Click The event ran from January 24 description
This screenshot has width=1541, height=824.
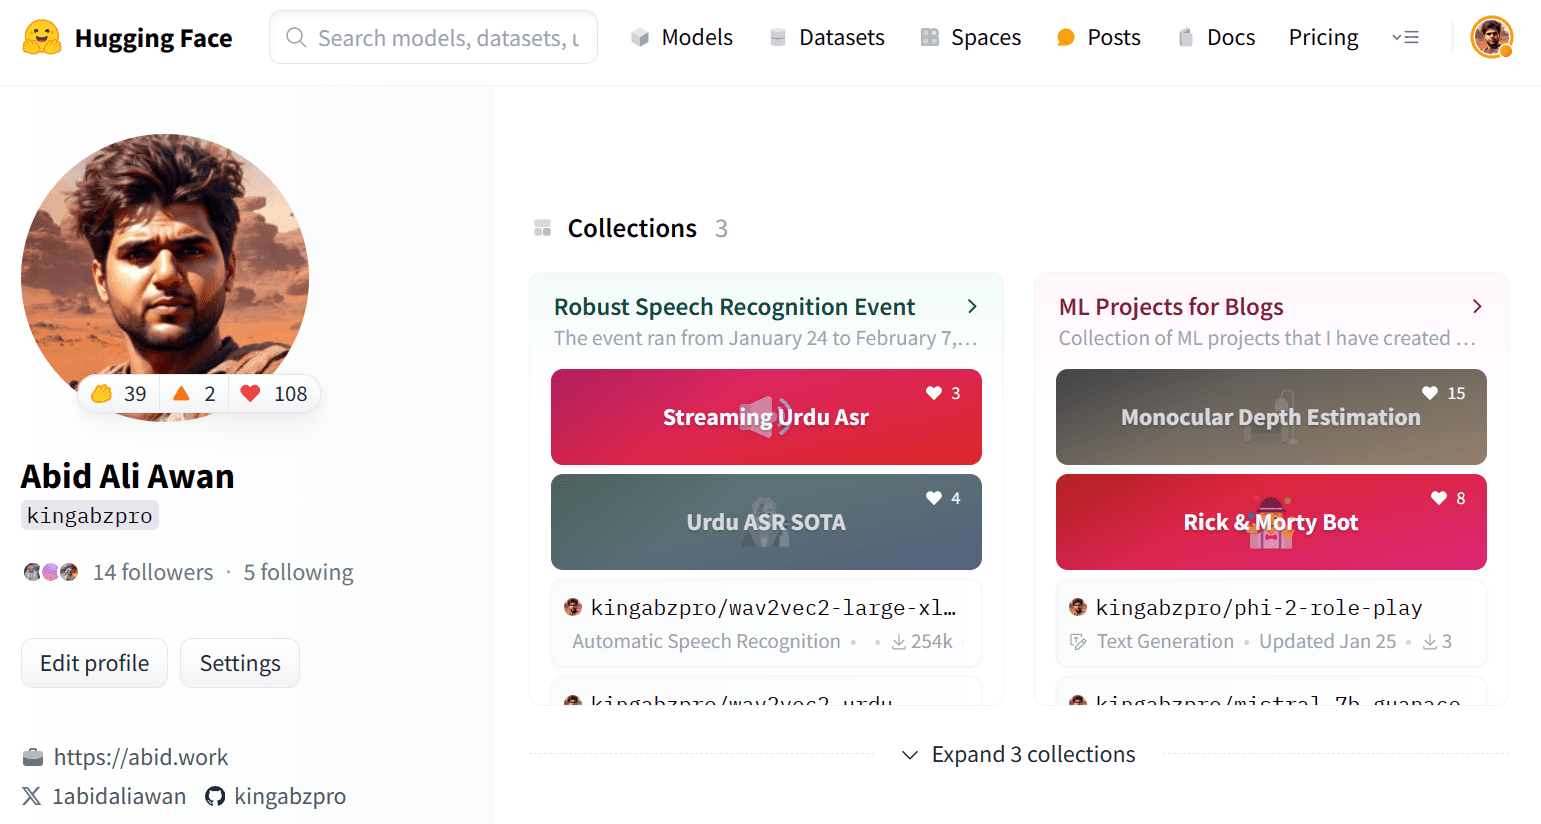coord(766,338)
